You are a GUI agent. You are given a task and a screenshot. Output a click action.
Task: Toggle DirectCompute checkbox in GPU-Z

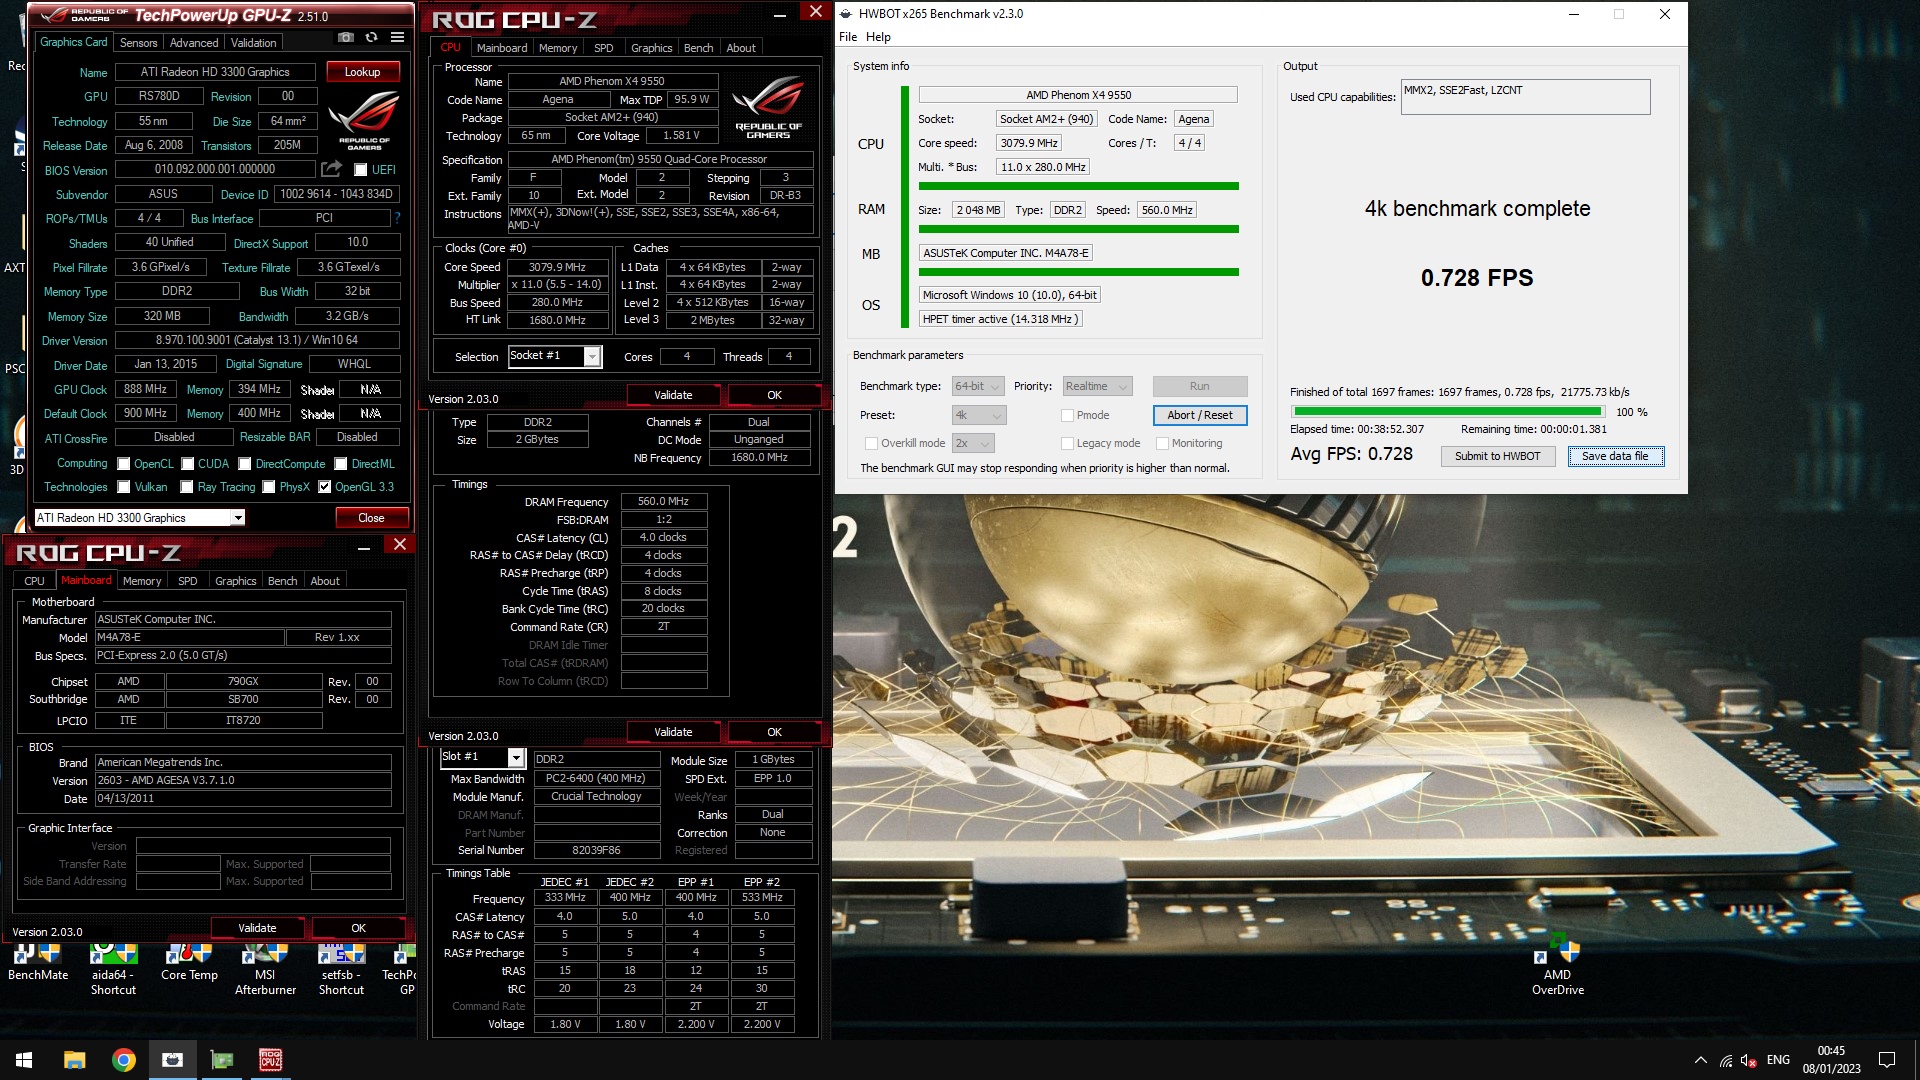click(x=245, y=464)
